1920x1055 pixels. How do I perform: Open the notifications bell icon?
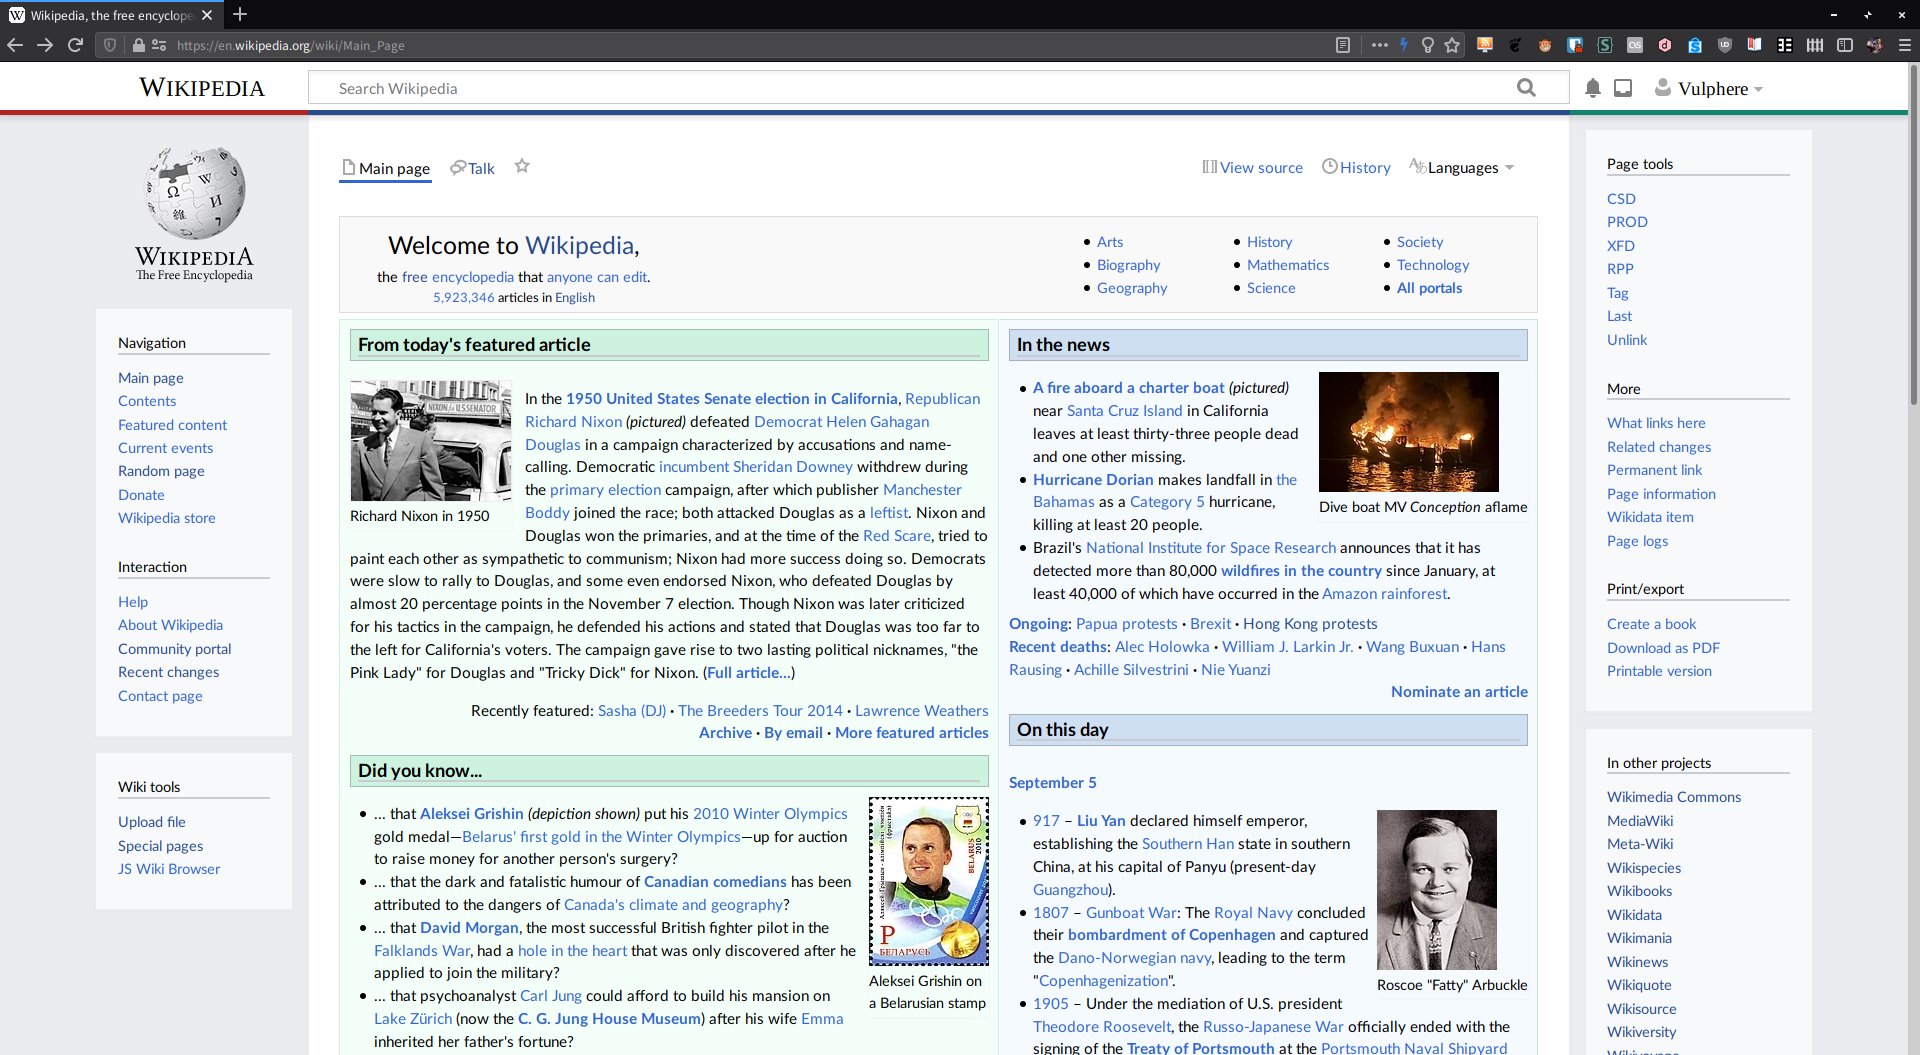tap(1593, 88)
